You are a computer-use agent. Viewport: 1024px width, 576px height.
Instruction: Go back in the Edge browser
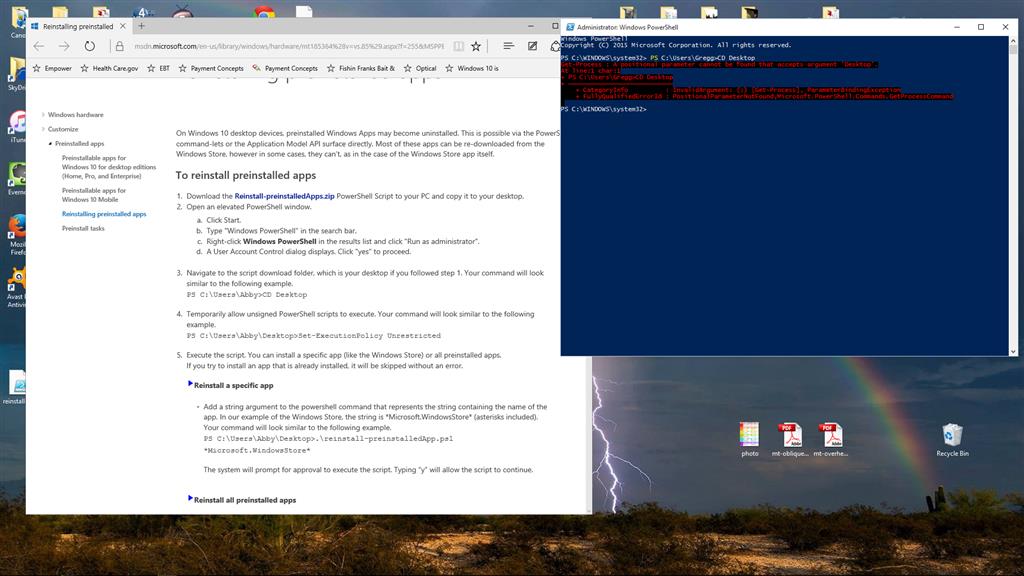point(39,46)
